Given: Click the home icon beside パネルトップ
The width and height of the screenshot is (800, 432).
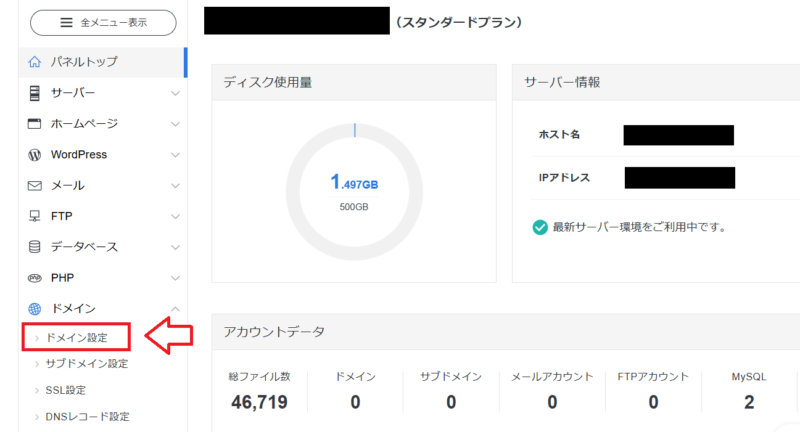Looking at the screenshot, I should (x=34, y=62).
